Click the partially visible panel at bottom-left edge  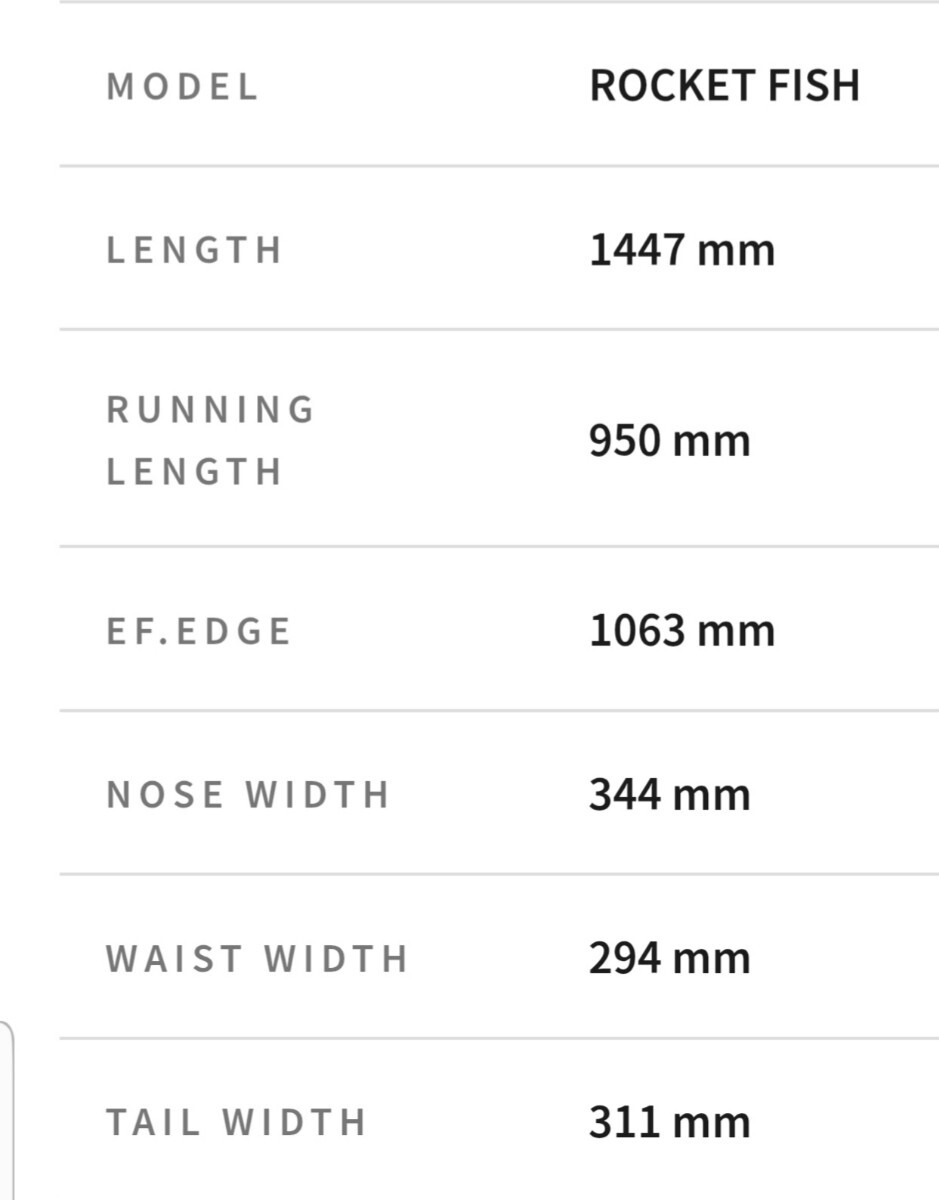click(6, 1110)
